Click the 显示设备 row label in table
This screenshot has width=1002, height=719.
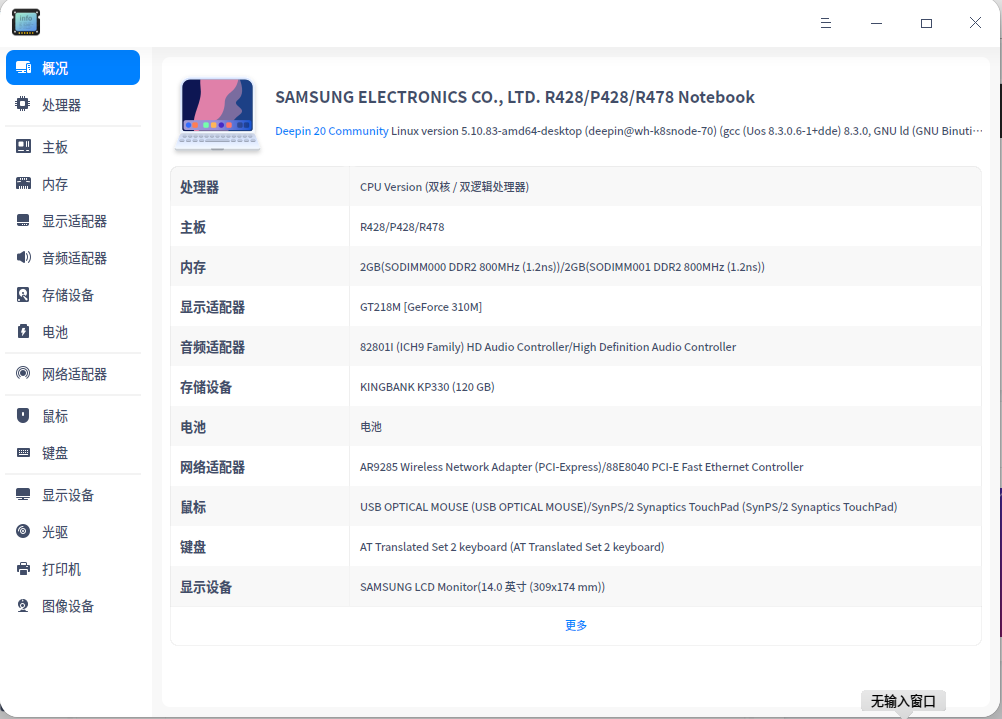[x=206, y=587]
